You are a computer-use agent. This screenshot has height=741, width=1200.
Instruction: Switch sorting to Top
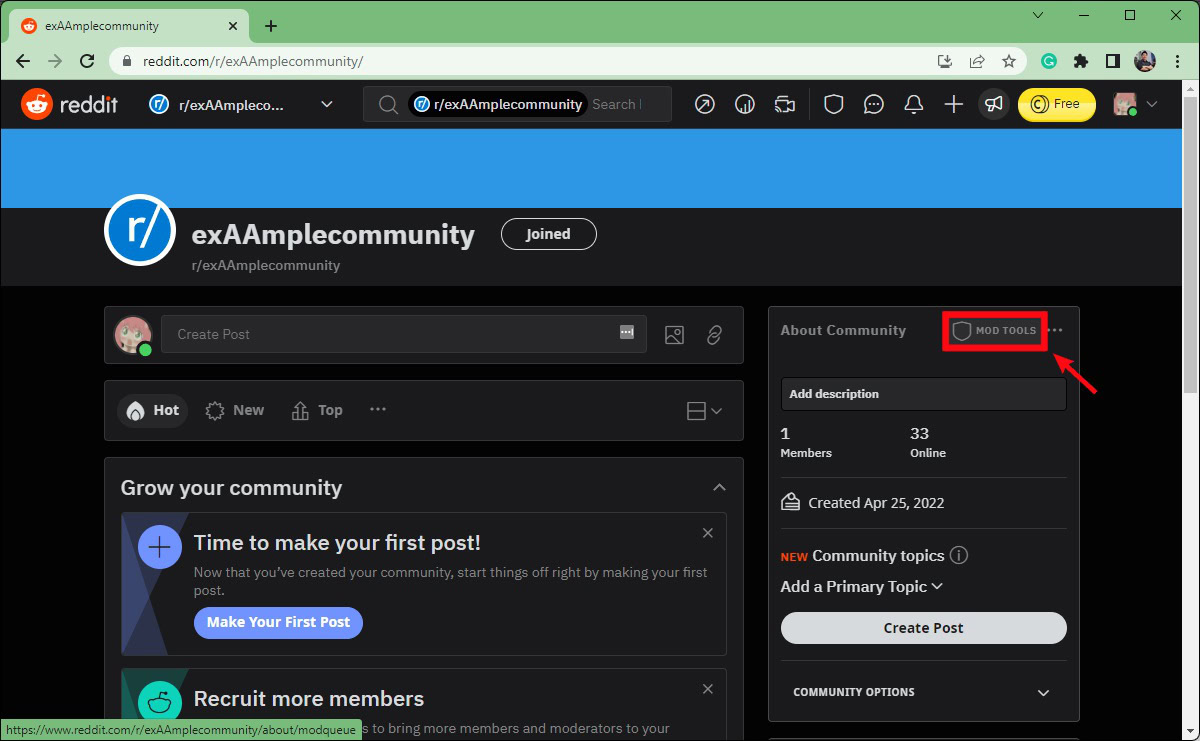point(317,410)
